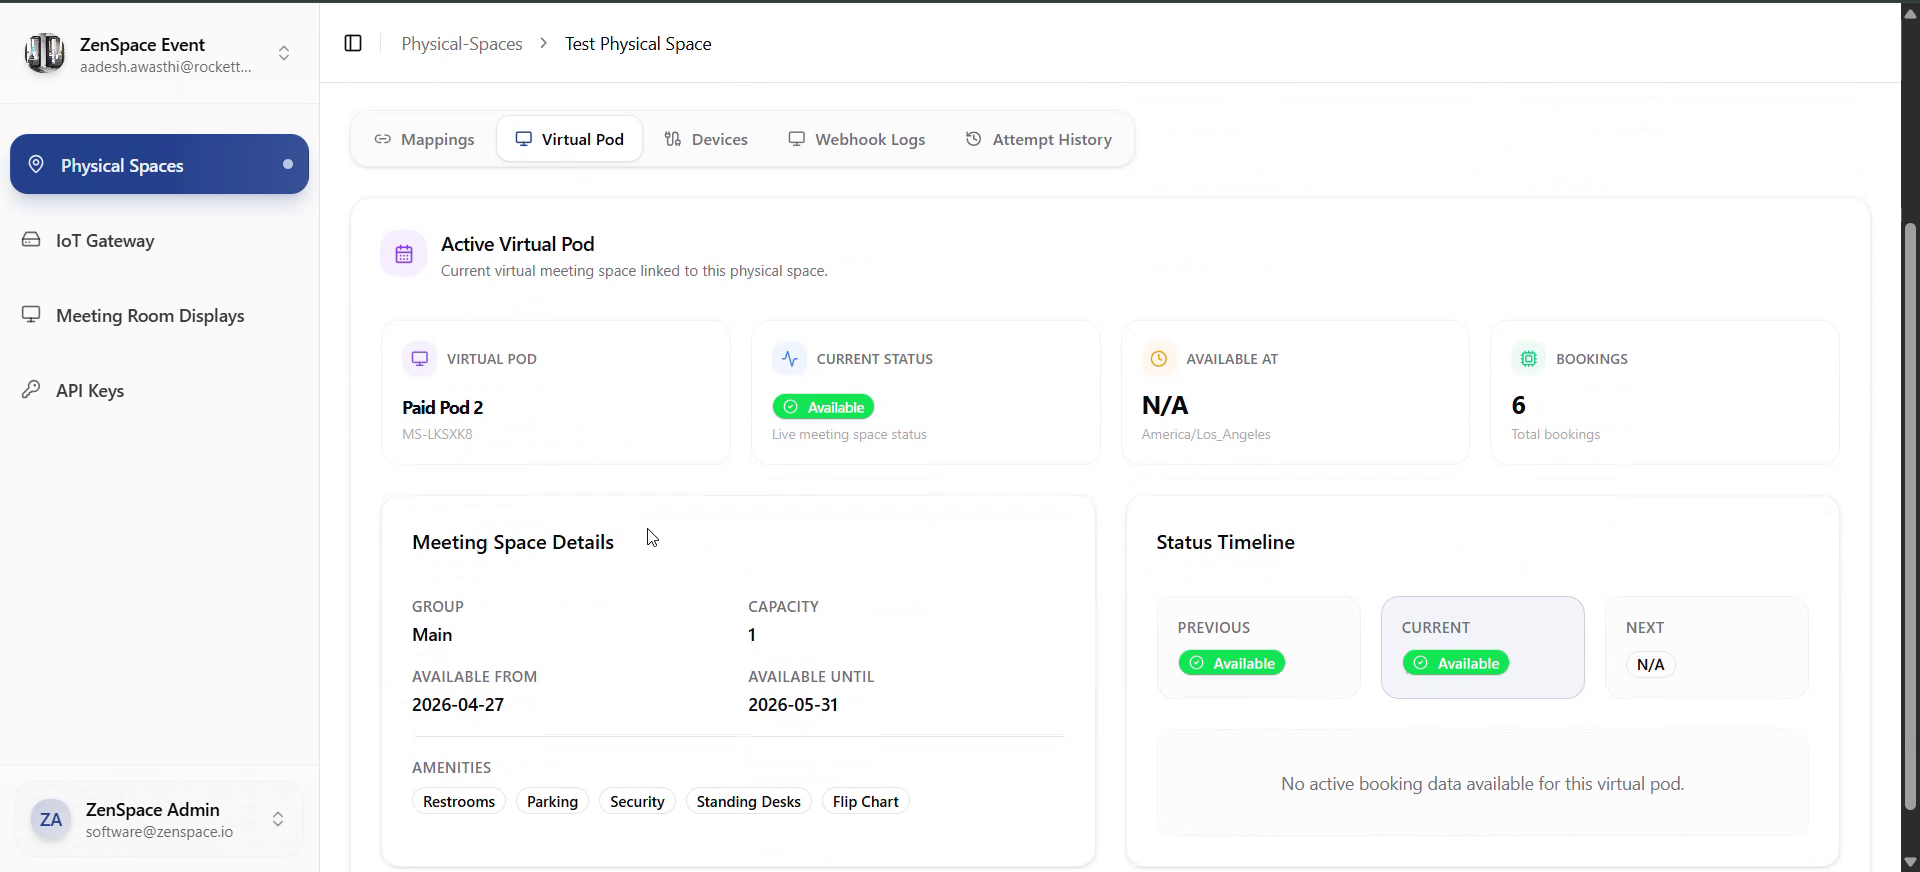Open the API Keys page
The width and height of the screenshot is (1920, 872).
click(159, 390)
